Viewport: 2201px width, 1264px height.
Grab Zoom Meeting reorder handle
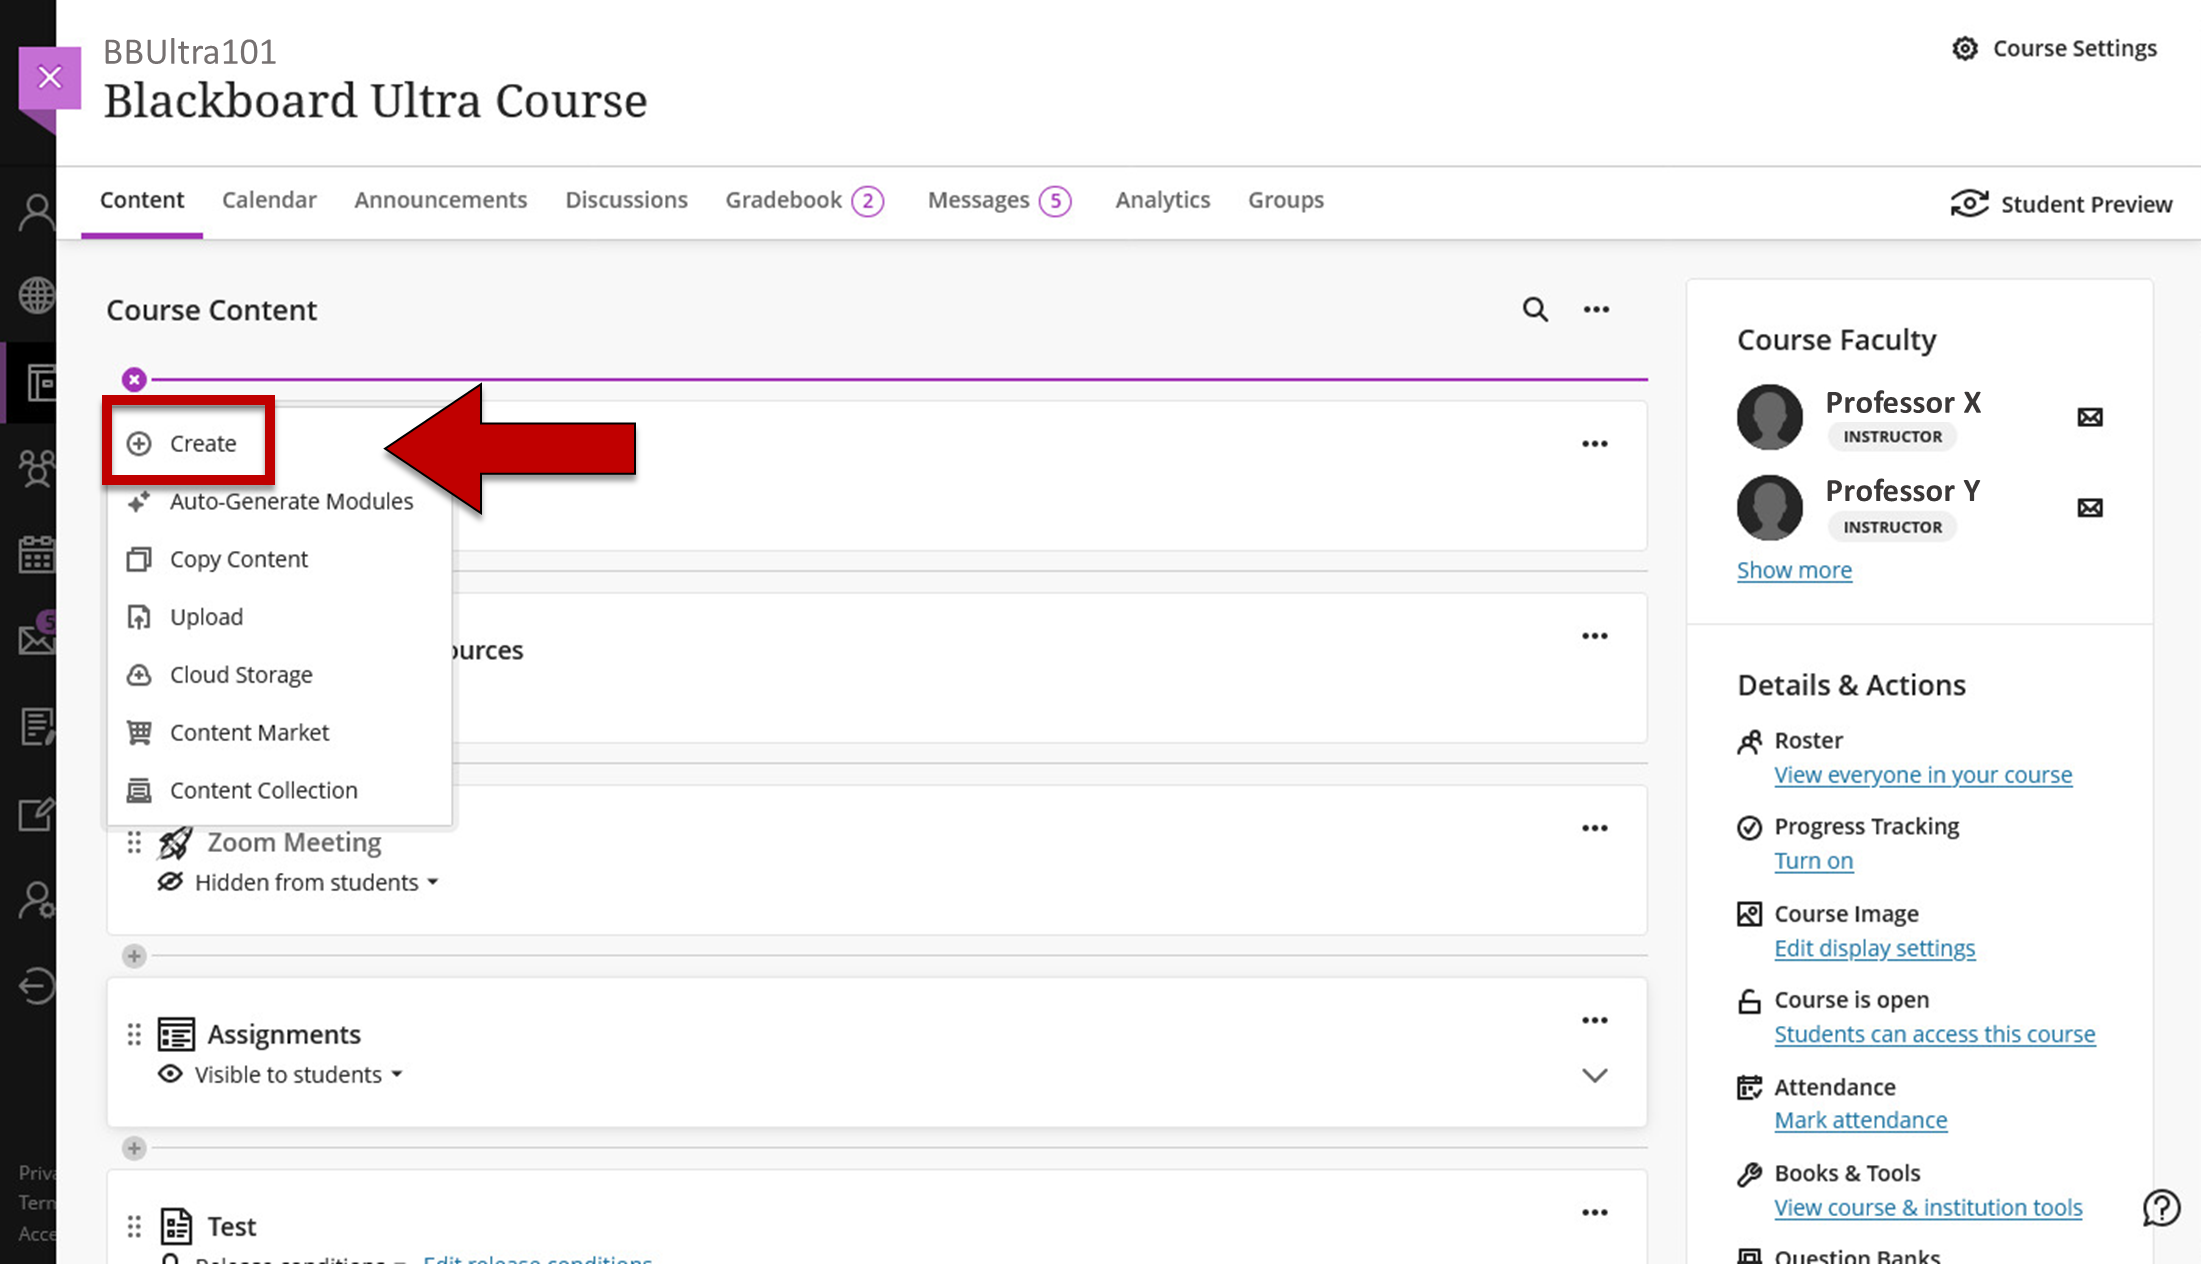tap(134, 842)
